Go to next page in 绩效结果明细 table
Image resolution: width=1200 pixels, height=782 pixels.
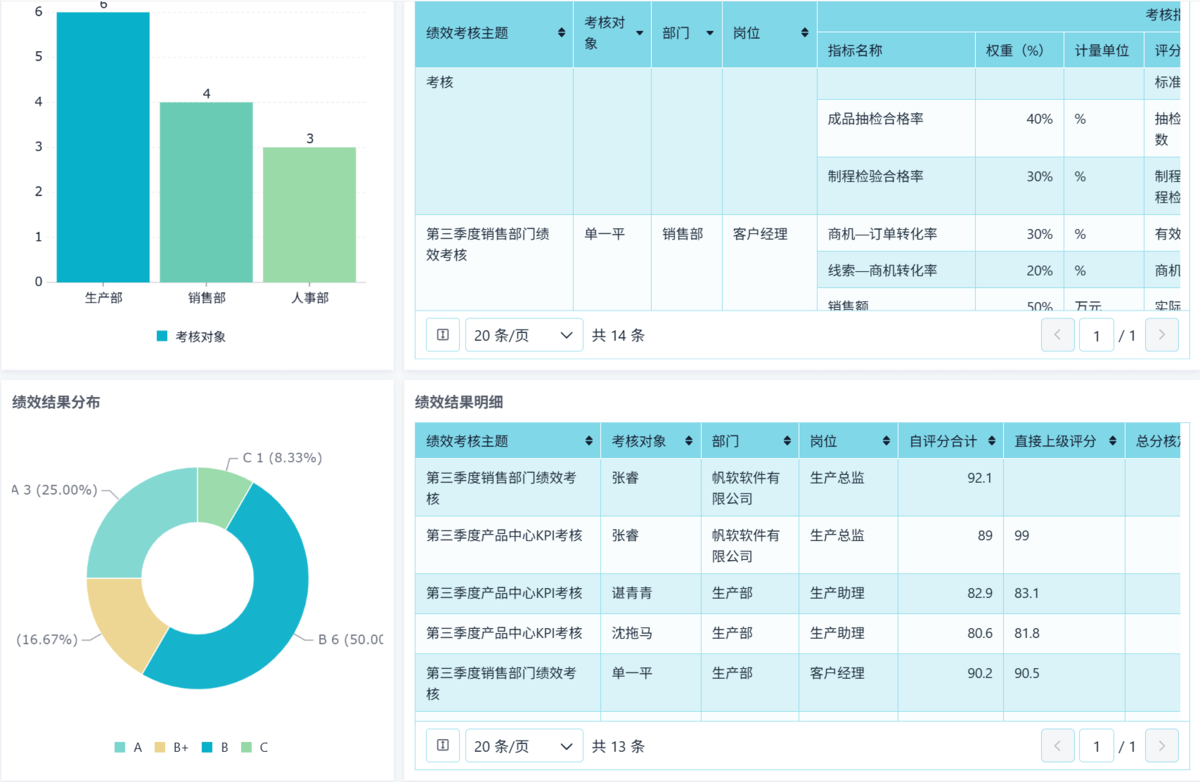pos(1161,746)
